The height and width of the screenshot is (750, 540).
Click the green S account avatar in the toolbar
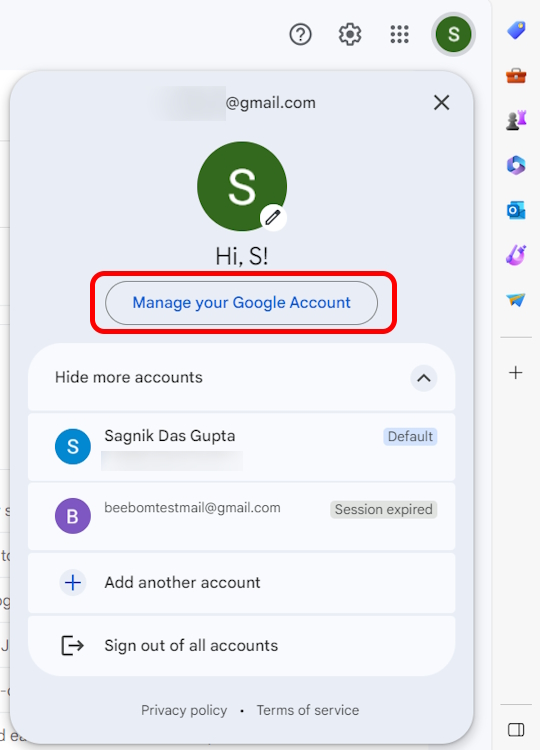[453, 34]
